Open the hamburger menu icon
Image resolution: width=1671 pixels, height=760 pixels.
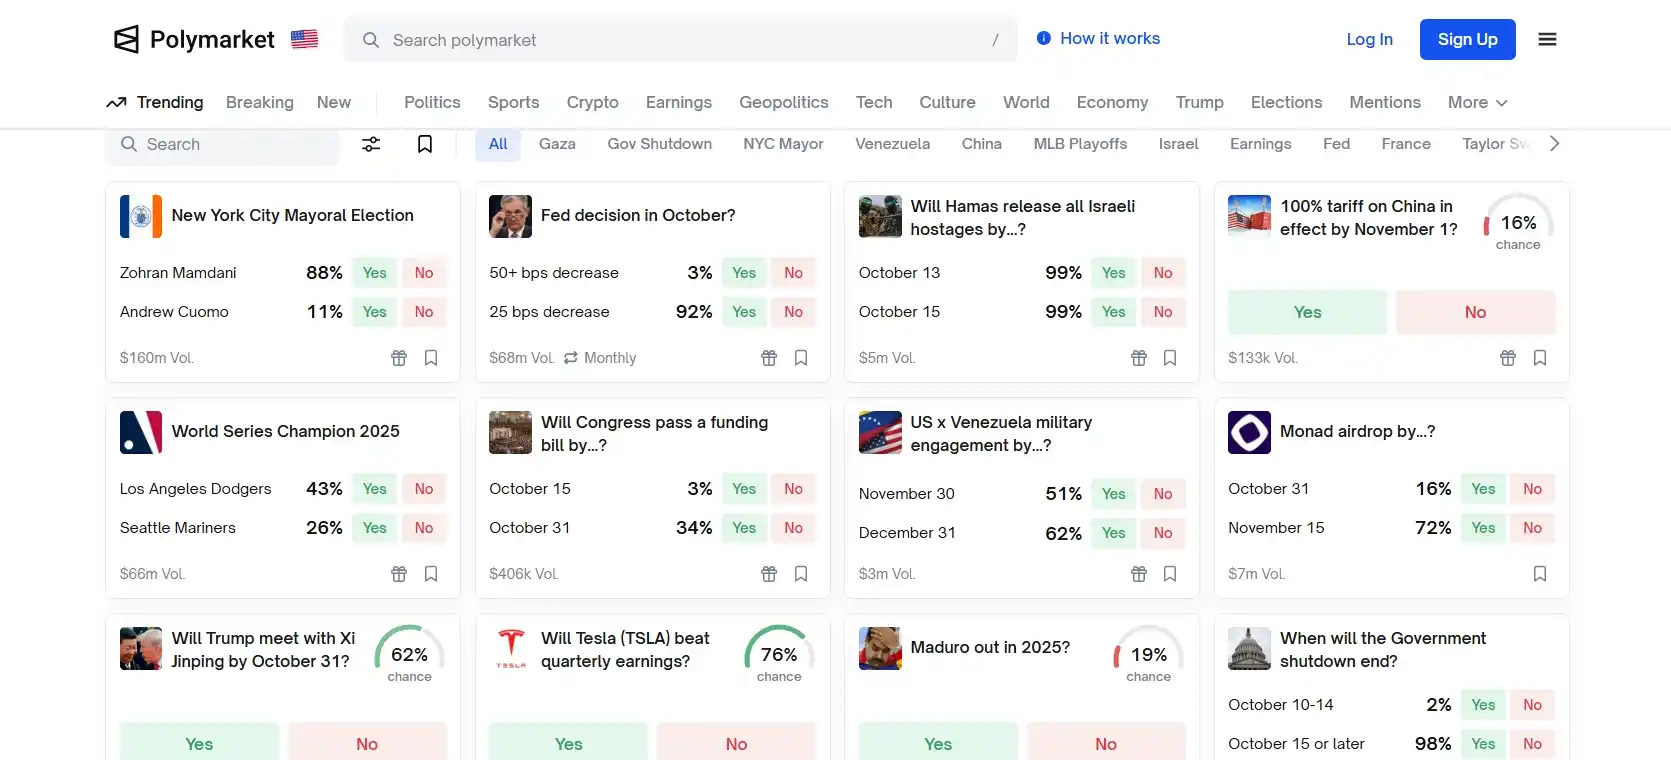point(1547,40)
